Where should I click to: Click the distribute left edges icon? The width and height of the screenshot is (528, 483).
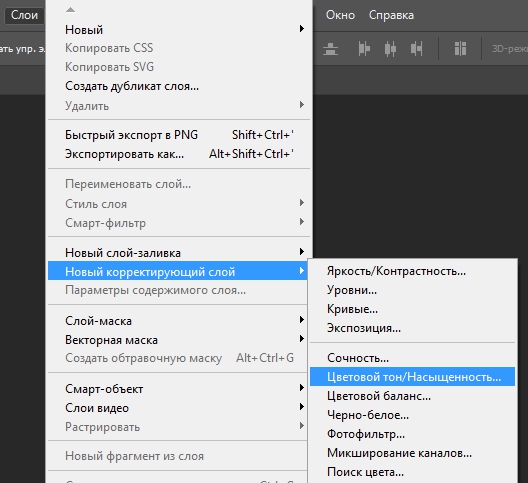[x=364, y=49]
